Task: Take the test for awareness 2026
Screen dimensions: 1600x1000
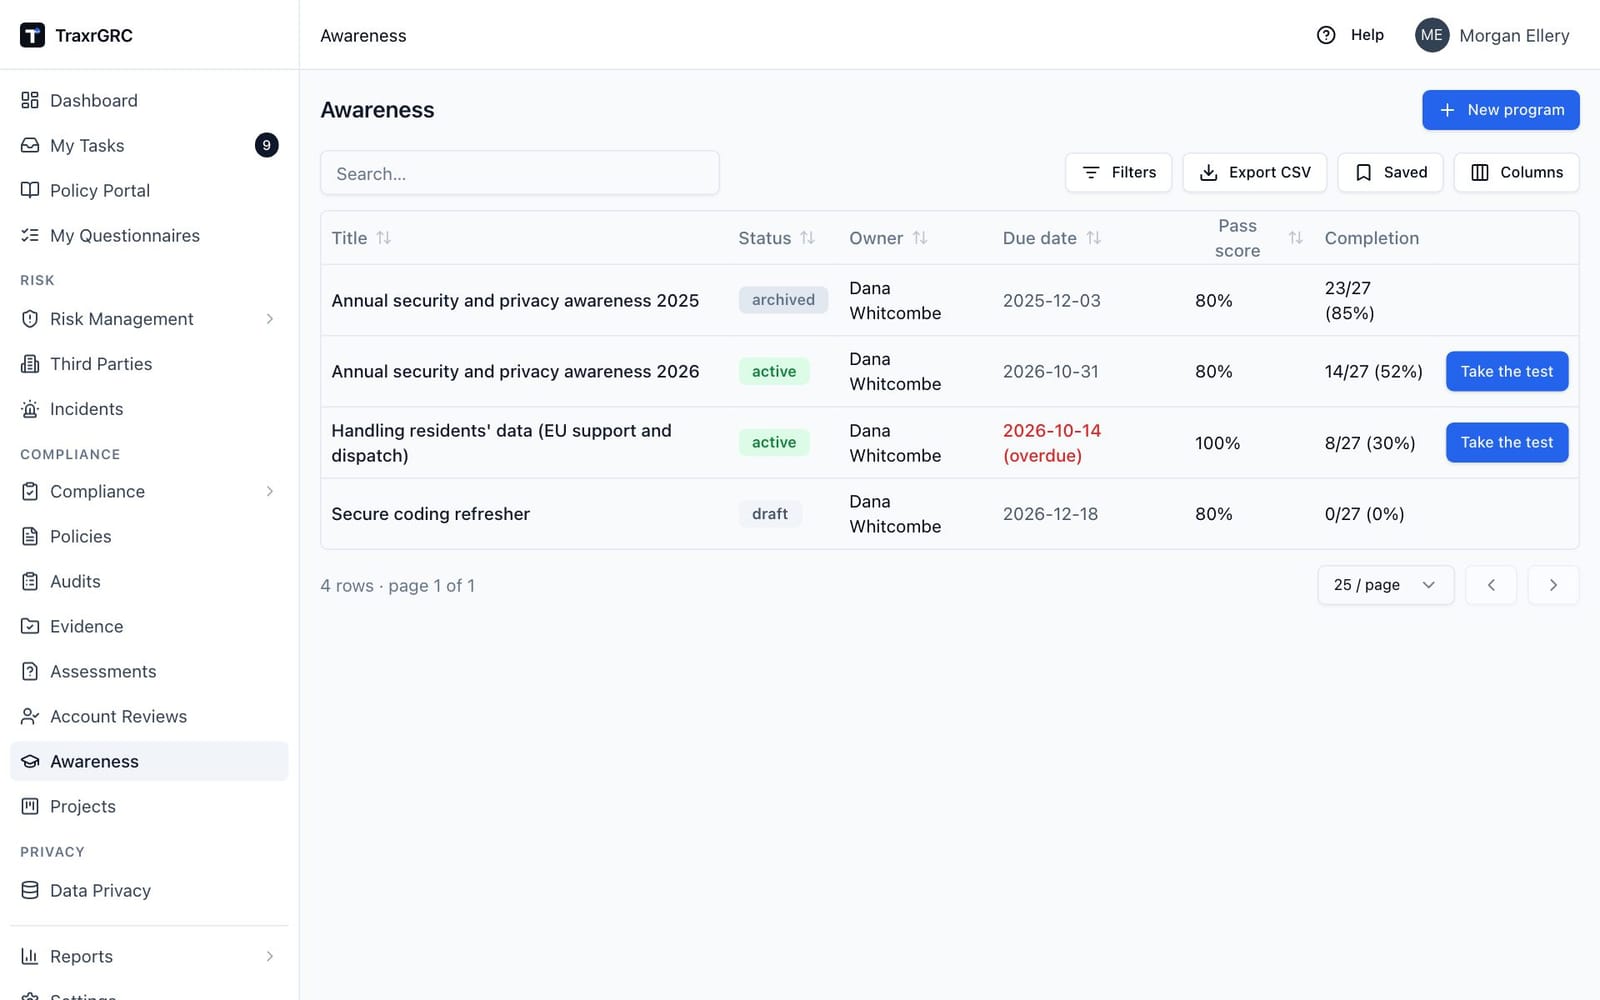Action: coord(1506,371)
